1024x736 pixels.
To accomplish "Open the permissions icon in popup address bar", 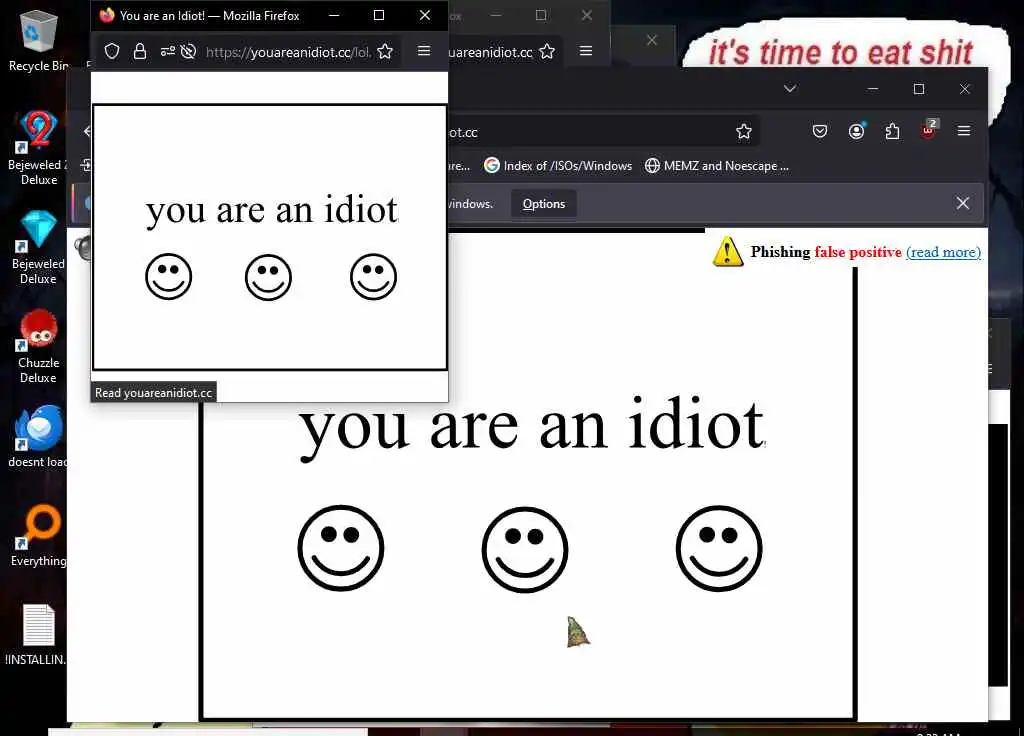I will (168, 52).
